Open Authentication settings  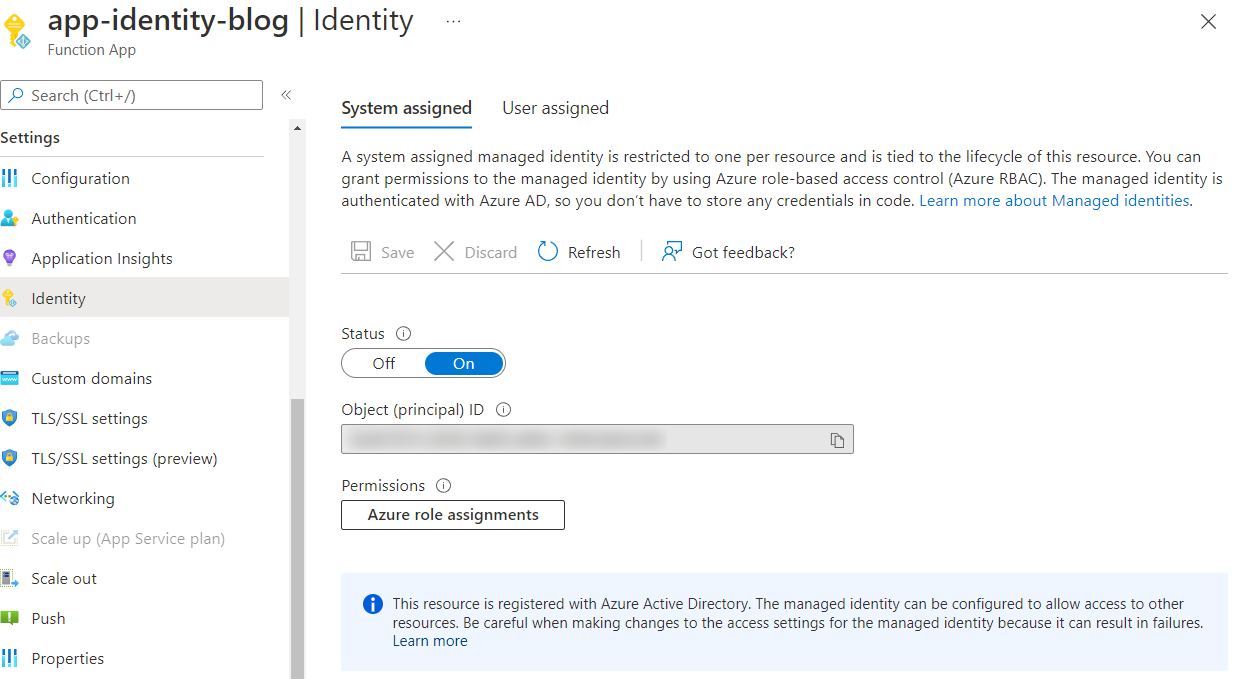(x=84, y=218)
